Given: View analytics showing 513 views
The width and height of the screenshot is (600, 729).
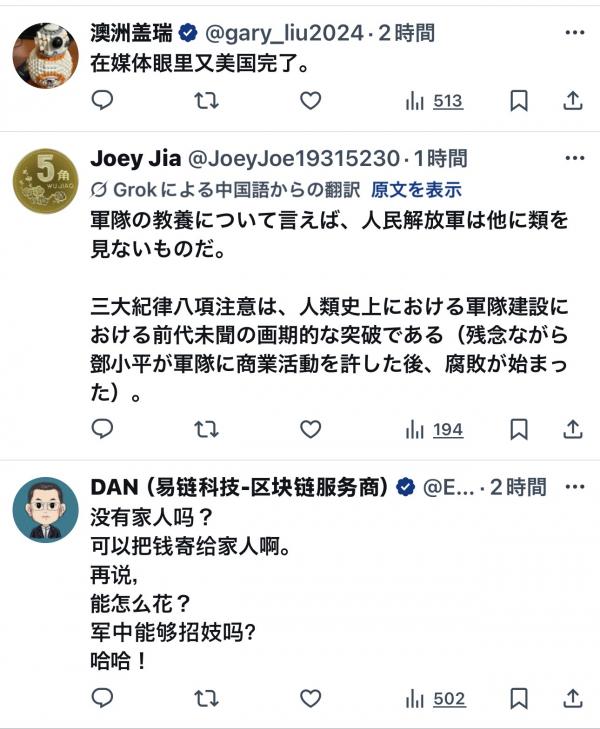Looking at the screenshot, I should coord(434,100).
